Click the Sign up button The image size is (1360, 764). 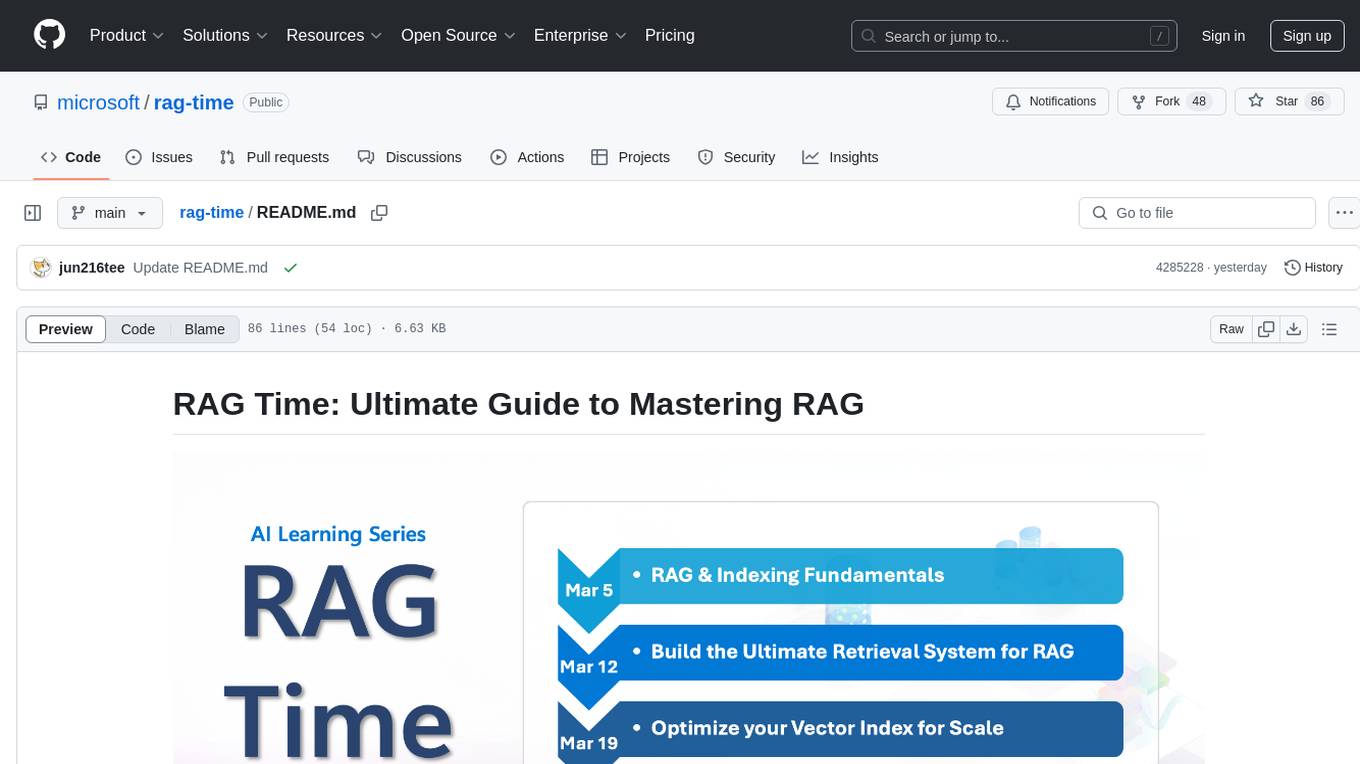[x=1307, y=36]
